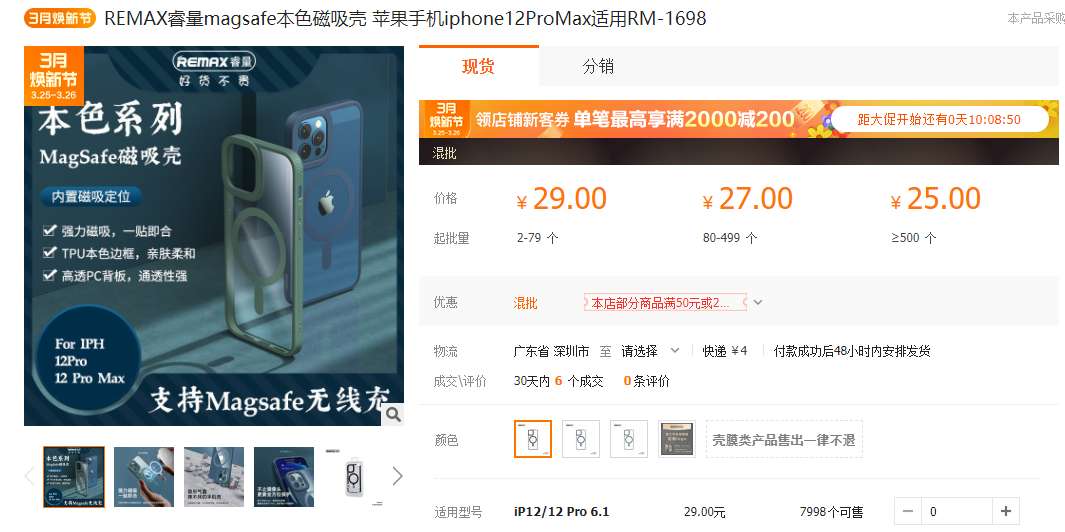Click the 3月焕新节 coupon banner
The height and width of the screenshot is (532, 1065).
coord(738,119)
